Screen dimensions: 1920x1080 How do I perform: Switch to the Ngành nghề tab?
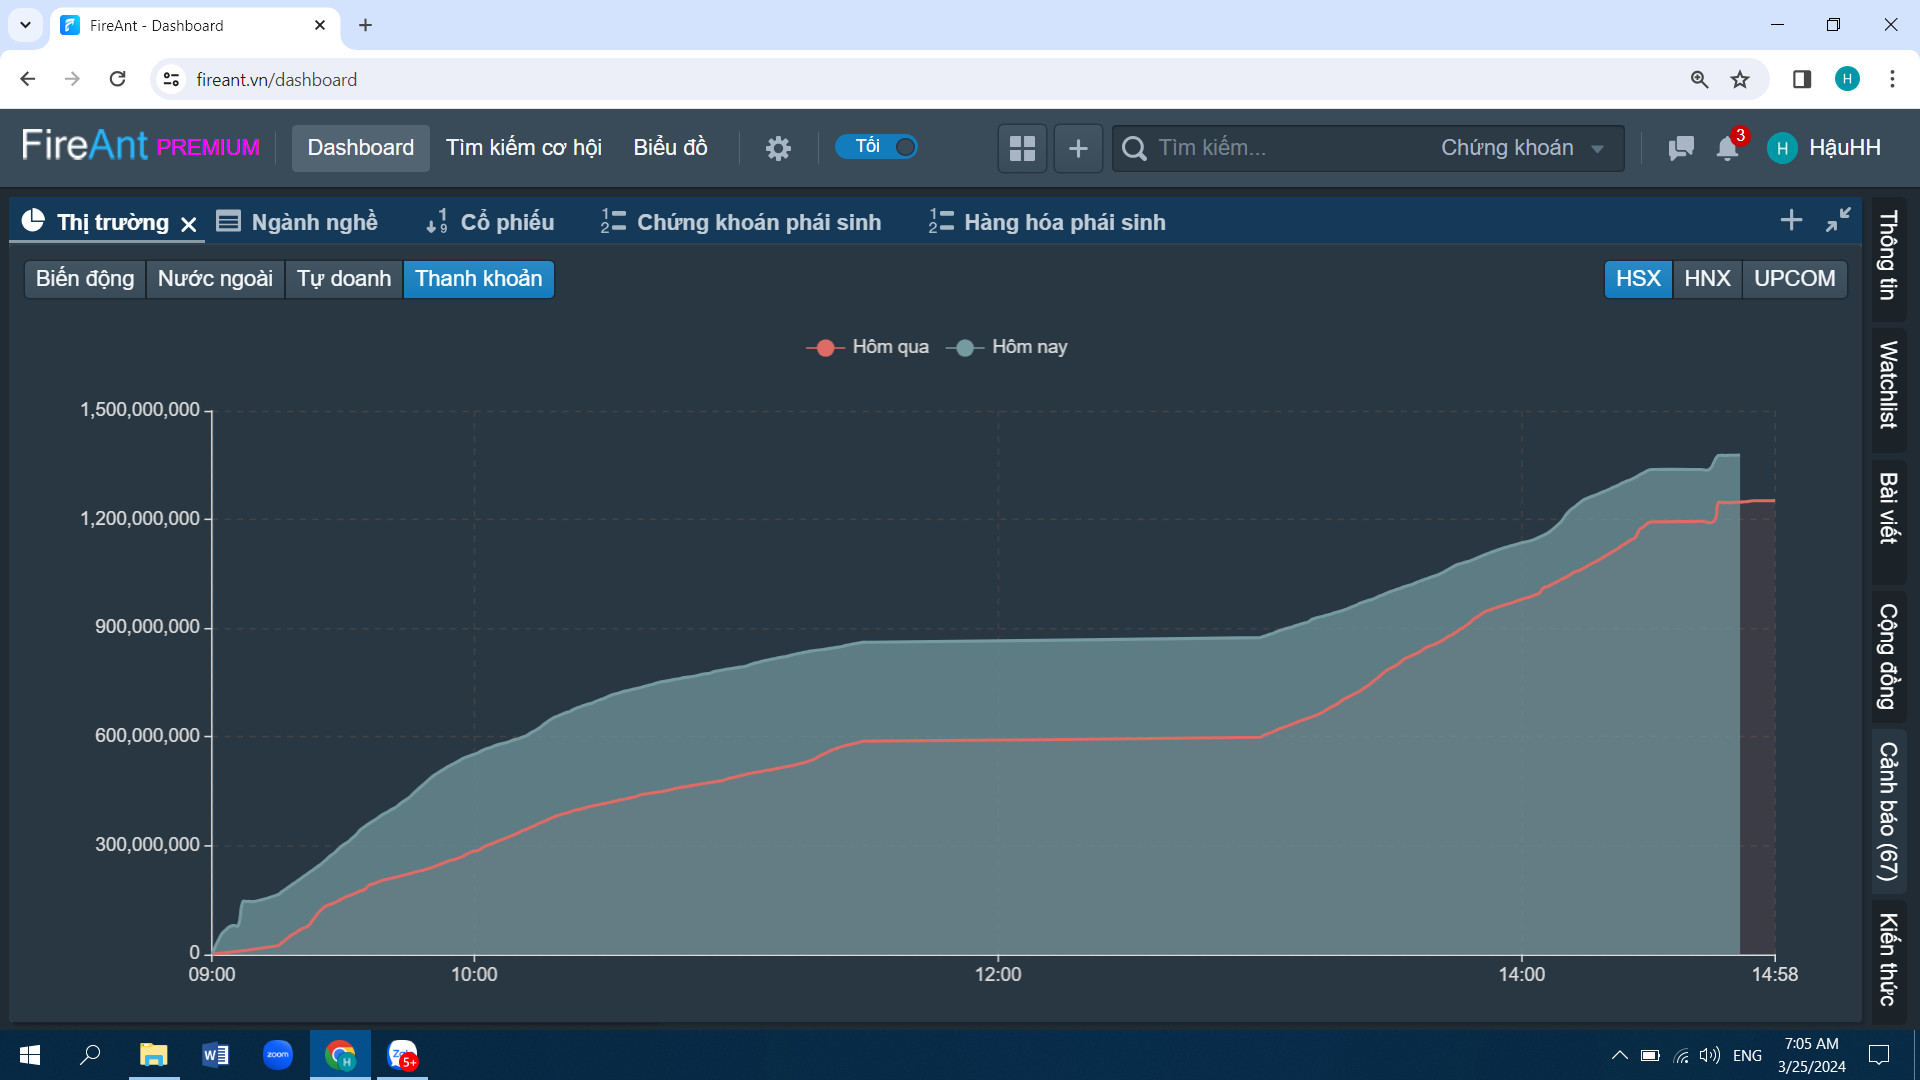click(x=298, y=222)
